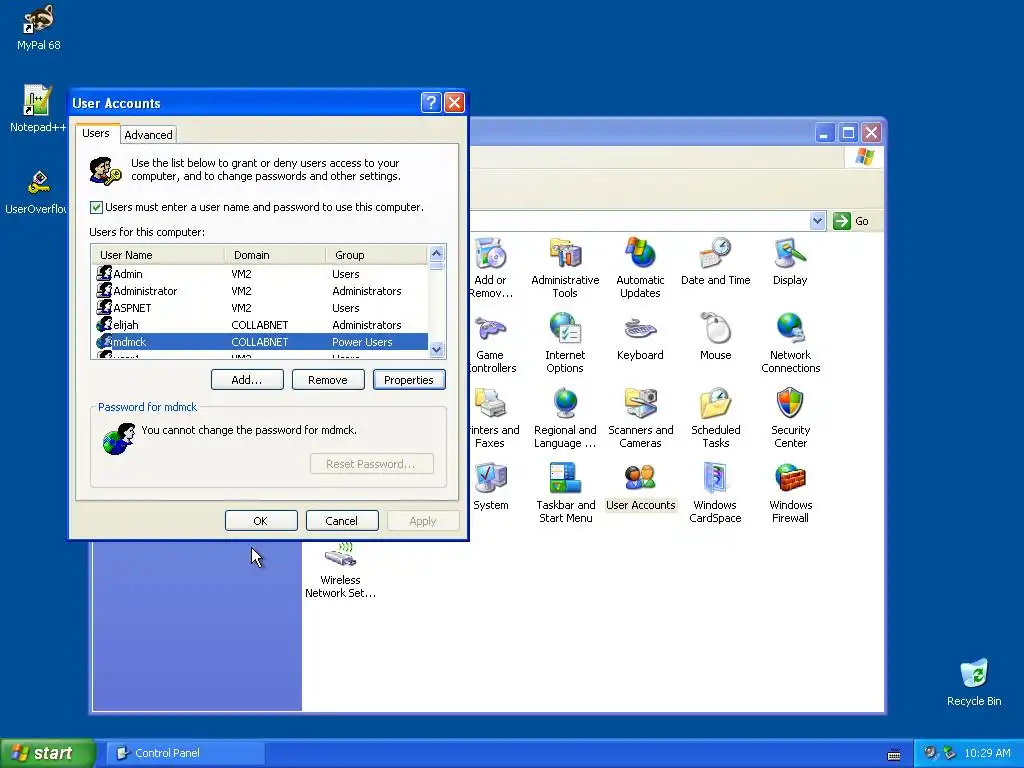
Task: Select the ASPNET user row
Action: 260,308
